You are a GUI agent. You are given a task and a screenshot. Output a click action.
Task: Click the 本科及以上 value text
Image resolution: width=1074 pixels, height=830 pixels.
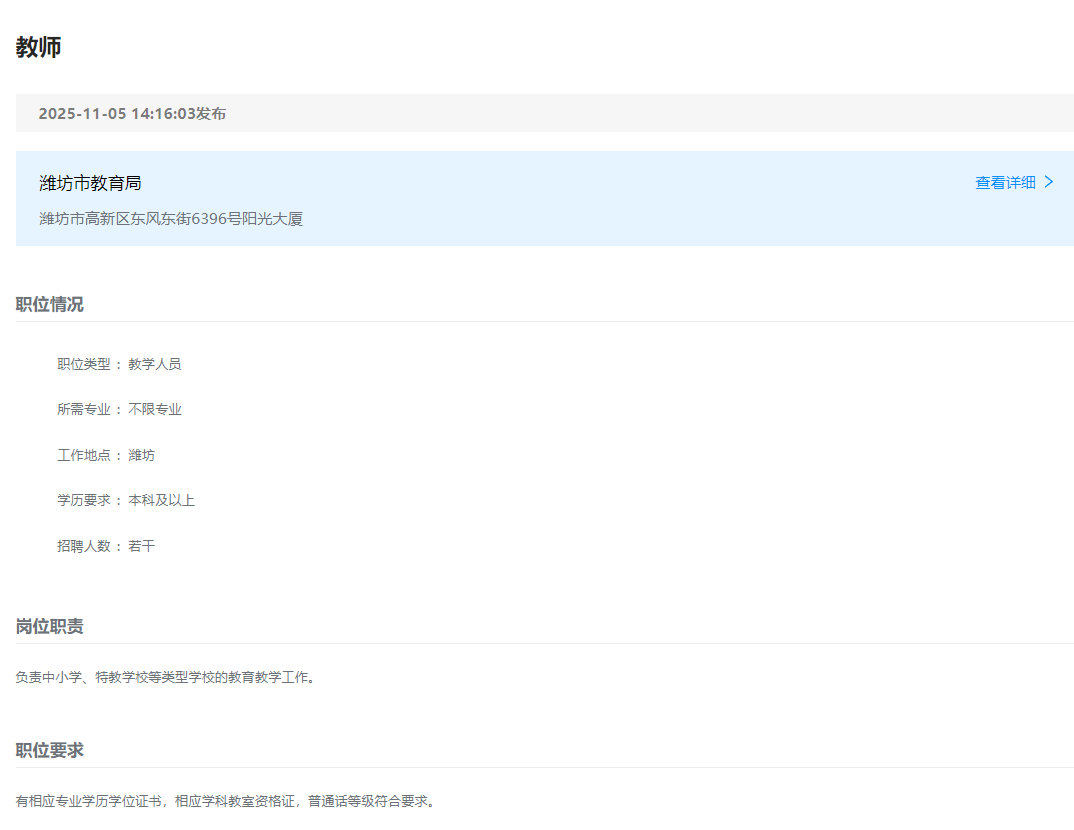pyautogui.click(x=161, y=500)
